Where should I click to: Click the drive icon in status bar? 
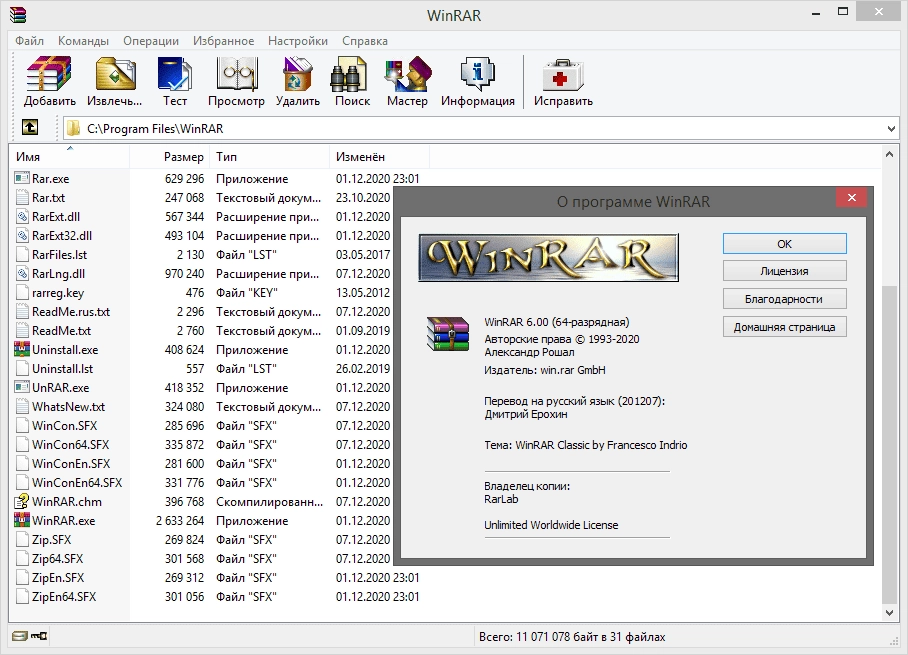click(x=20, y=636)
